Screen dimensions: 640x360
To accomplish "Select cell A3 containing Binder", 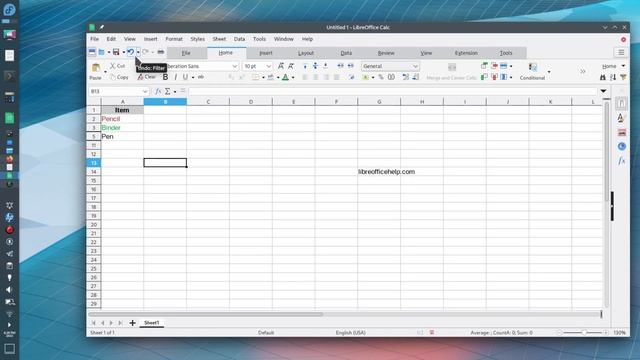I will [x=122, y=128].
